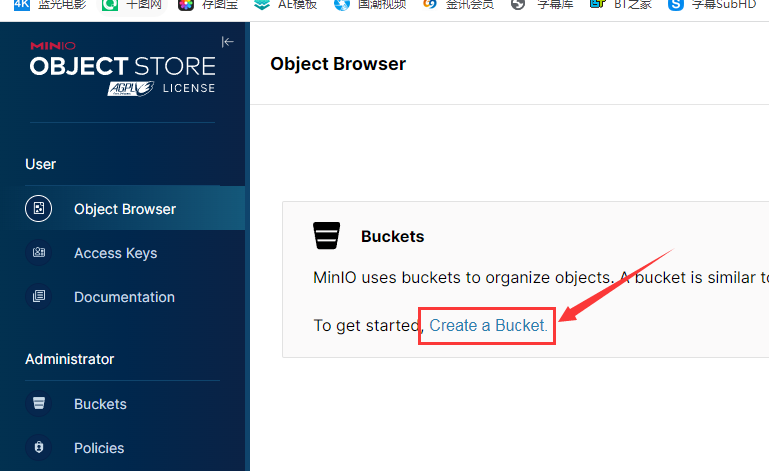Click the MinIO Object Store logo
Screen dimensions: 769x471
122,66
